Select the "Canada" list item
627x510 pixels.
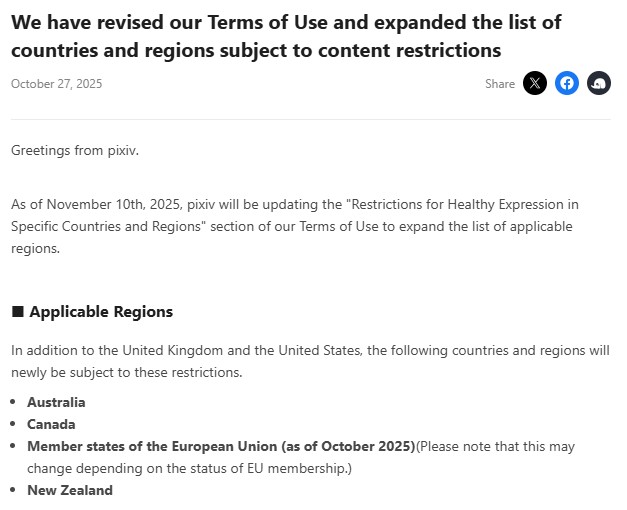51,424
